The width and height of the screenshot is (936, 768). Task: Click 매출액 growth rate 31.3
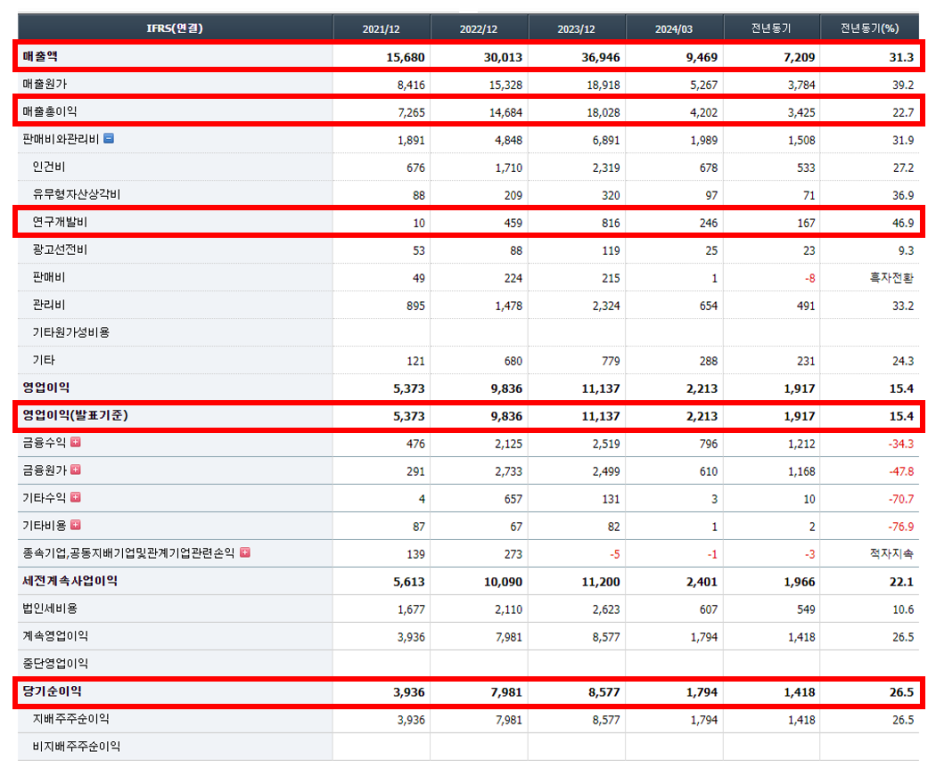pos(901,57)
